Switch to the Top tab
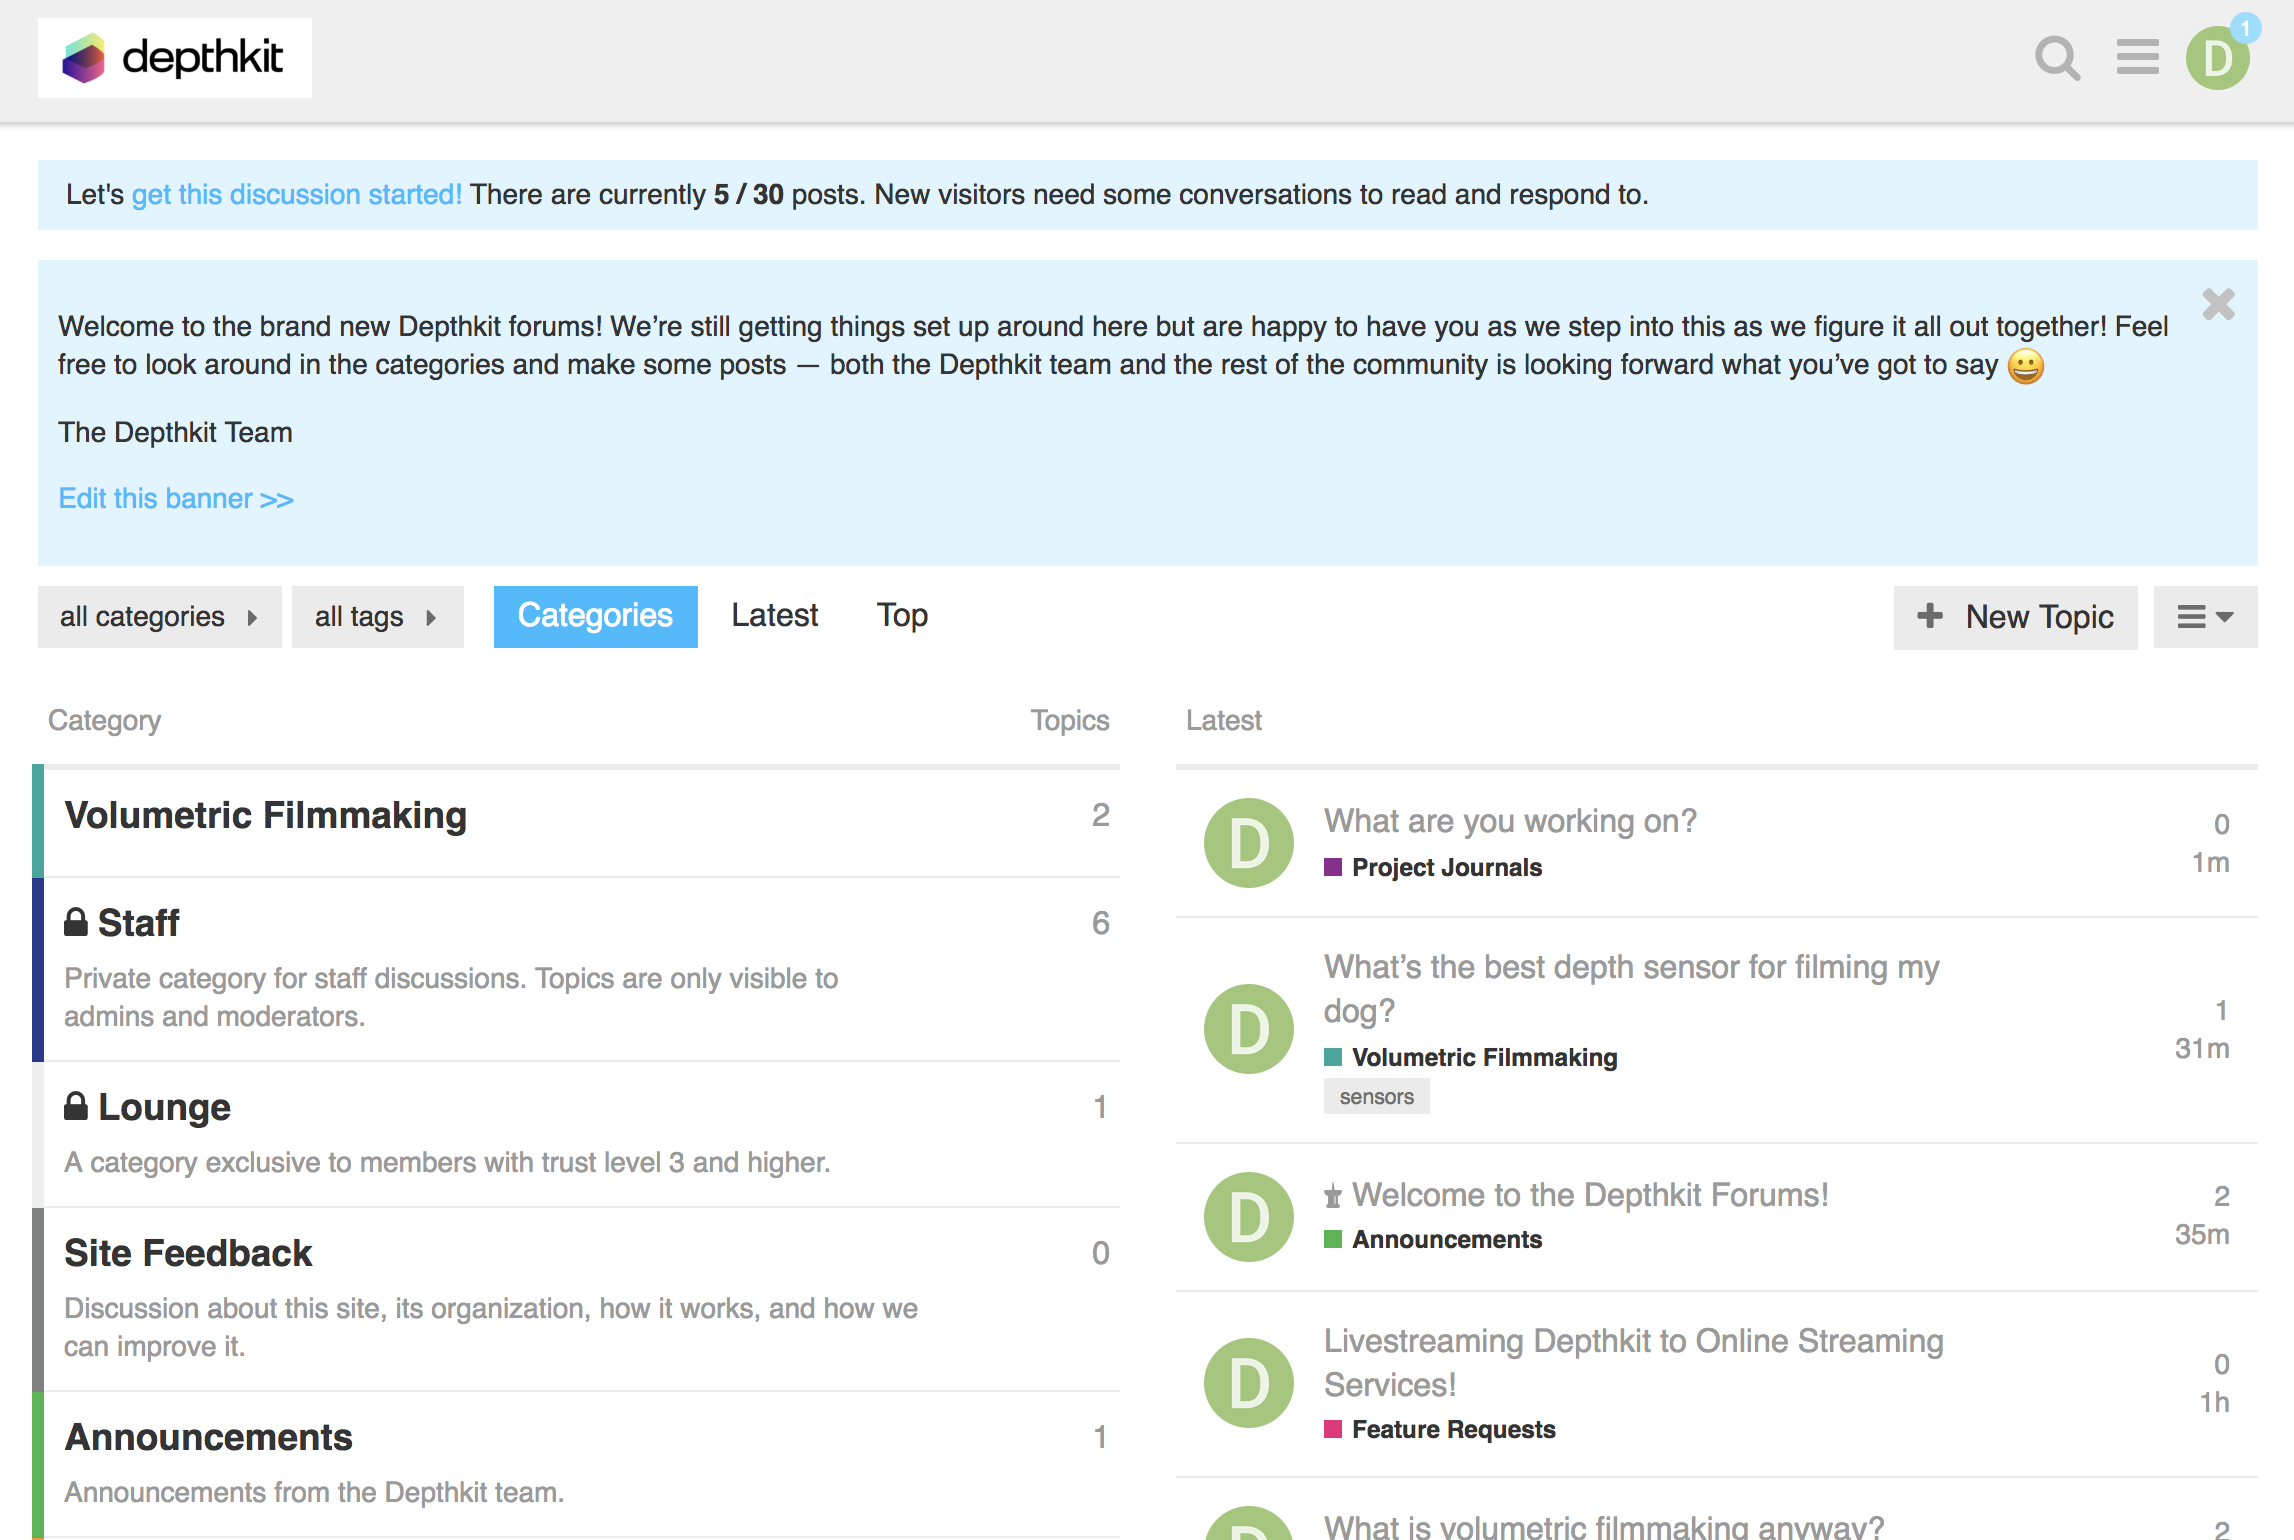 click(x=902, y=615)
